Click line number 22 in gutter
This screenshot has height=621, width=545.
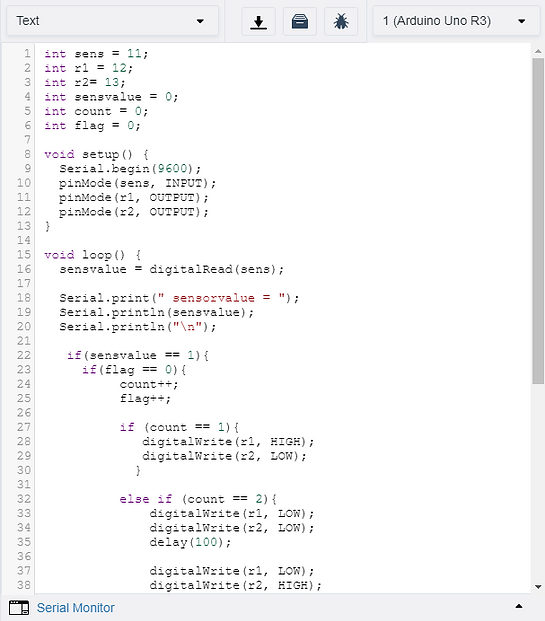[23, 355]
